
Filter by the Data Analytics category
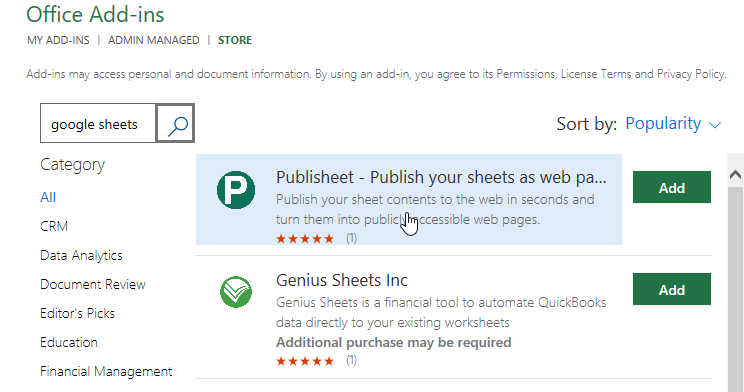(81, 255)
